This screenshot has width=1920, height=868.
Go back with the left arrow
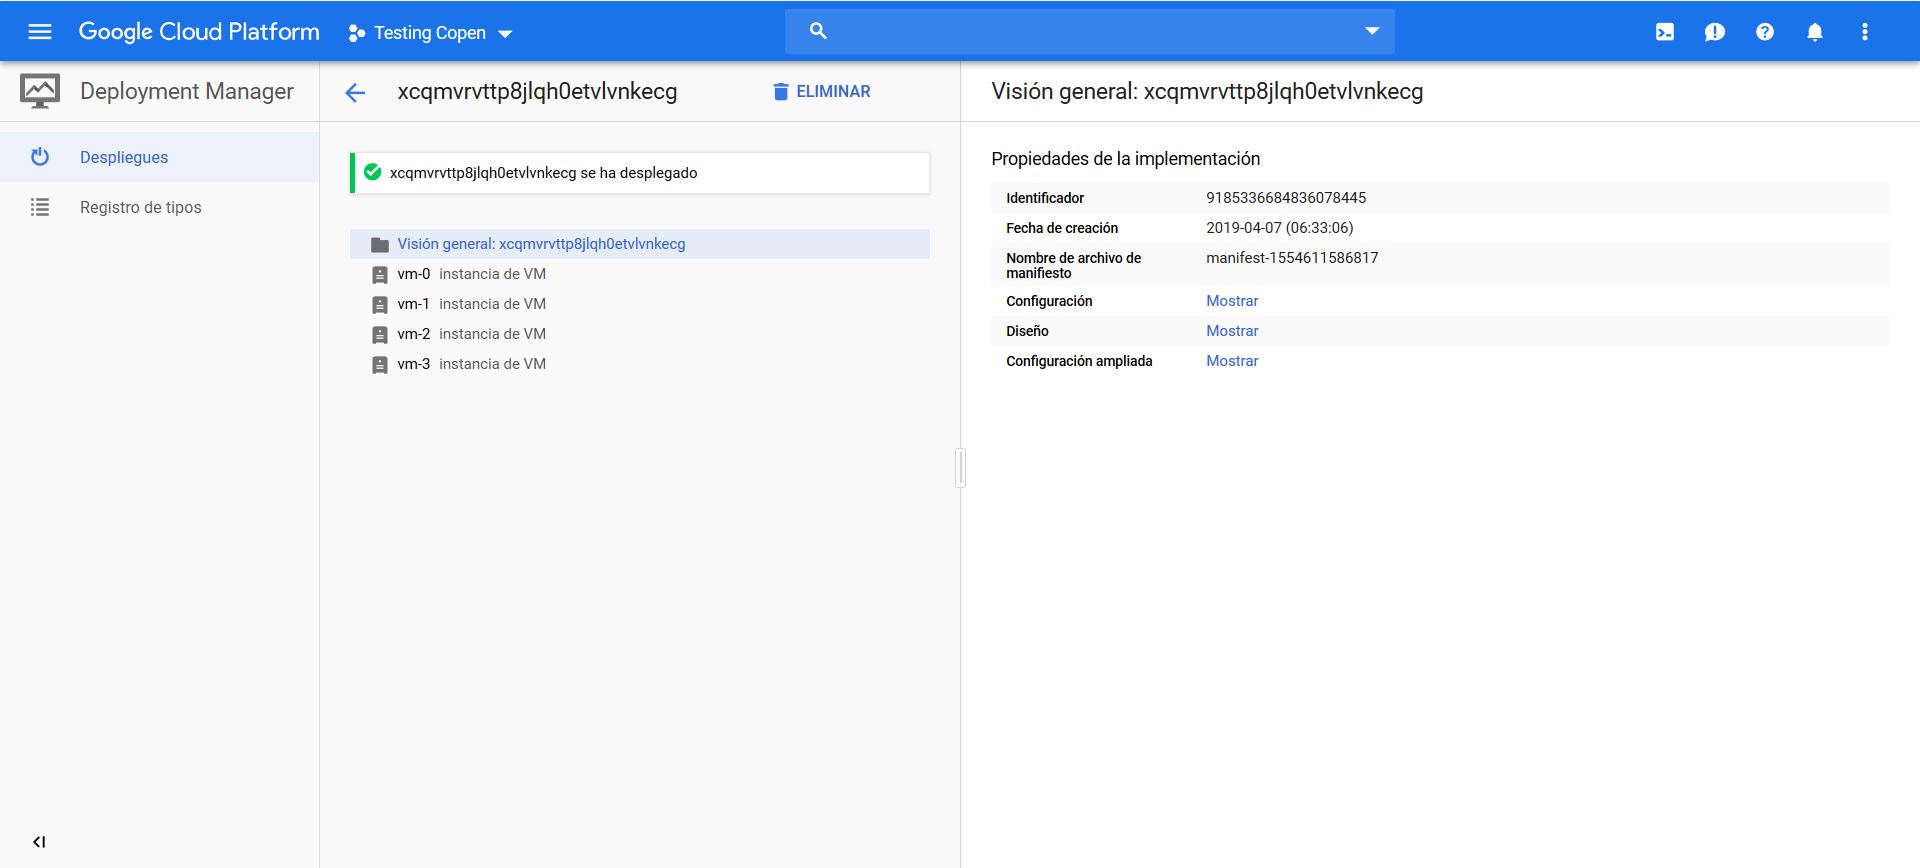(355, 93)
